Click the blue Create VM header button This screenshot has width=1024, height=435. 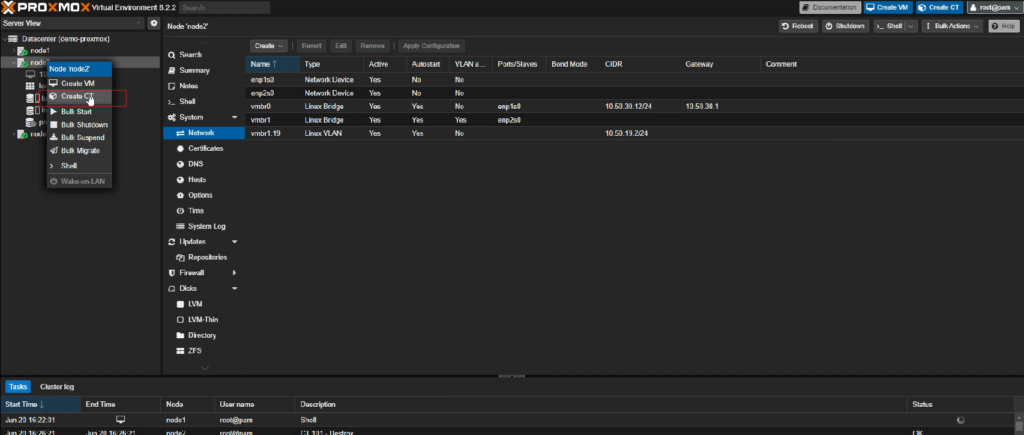tap(887, 8)
